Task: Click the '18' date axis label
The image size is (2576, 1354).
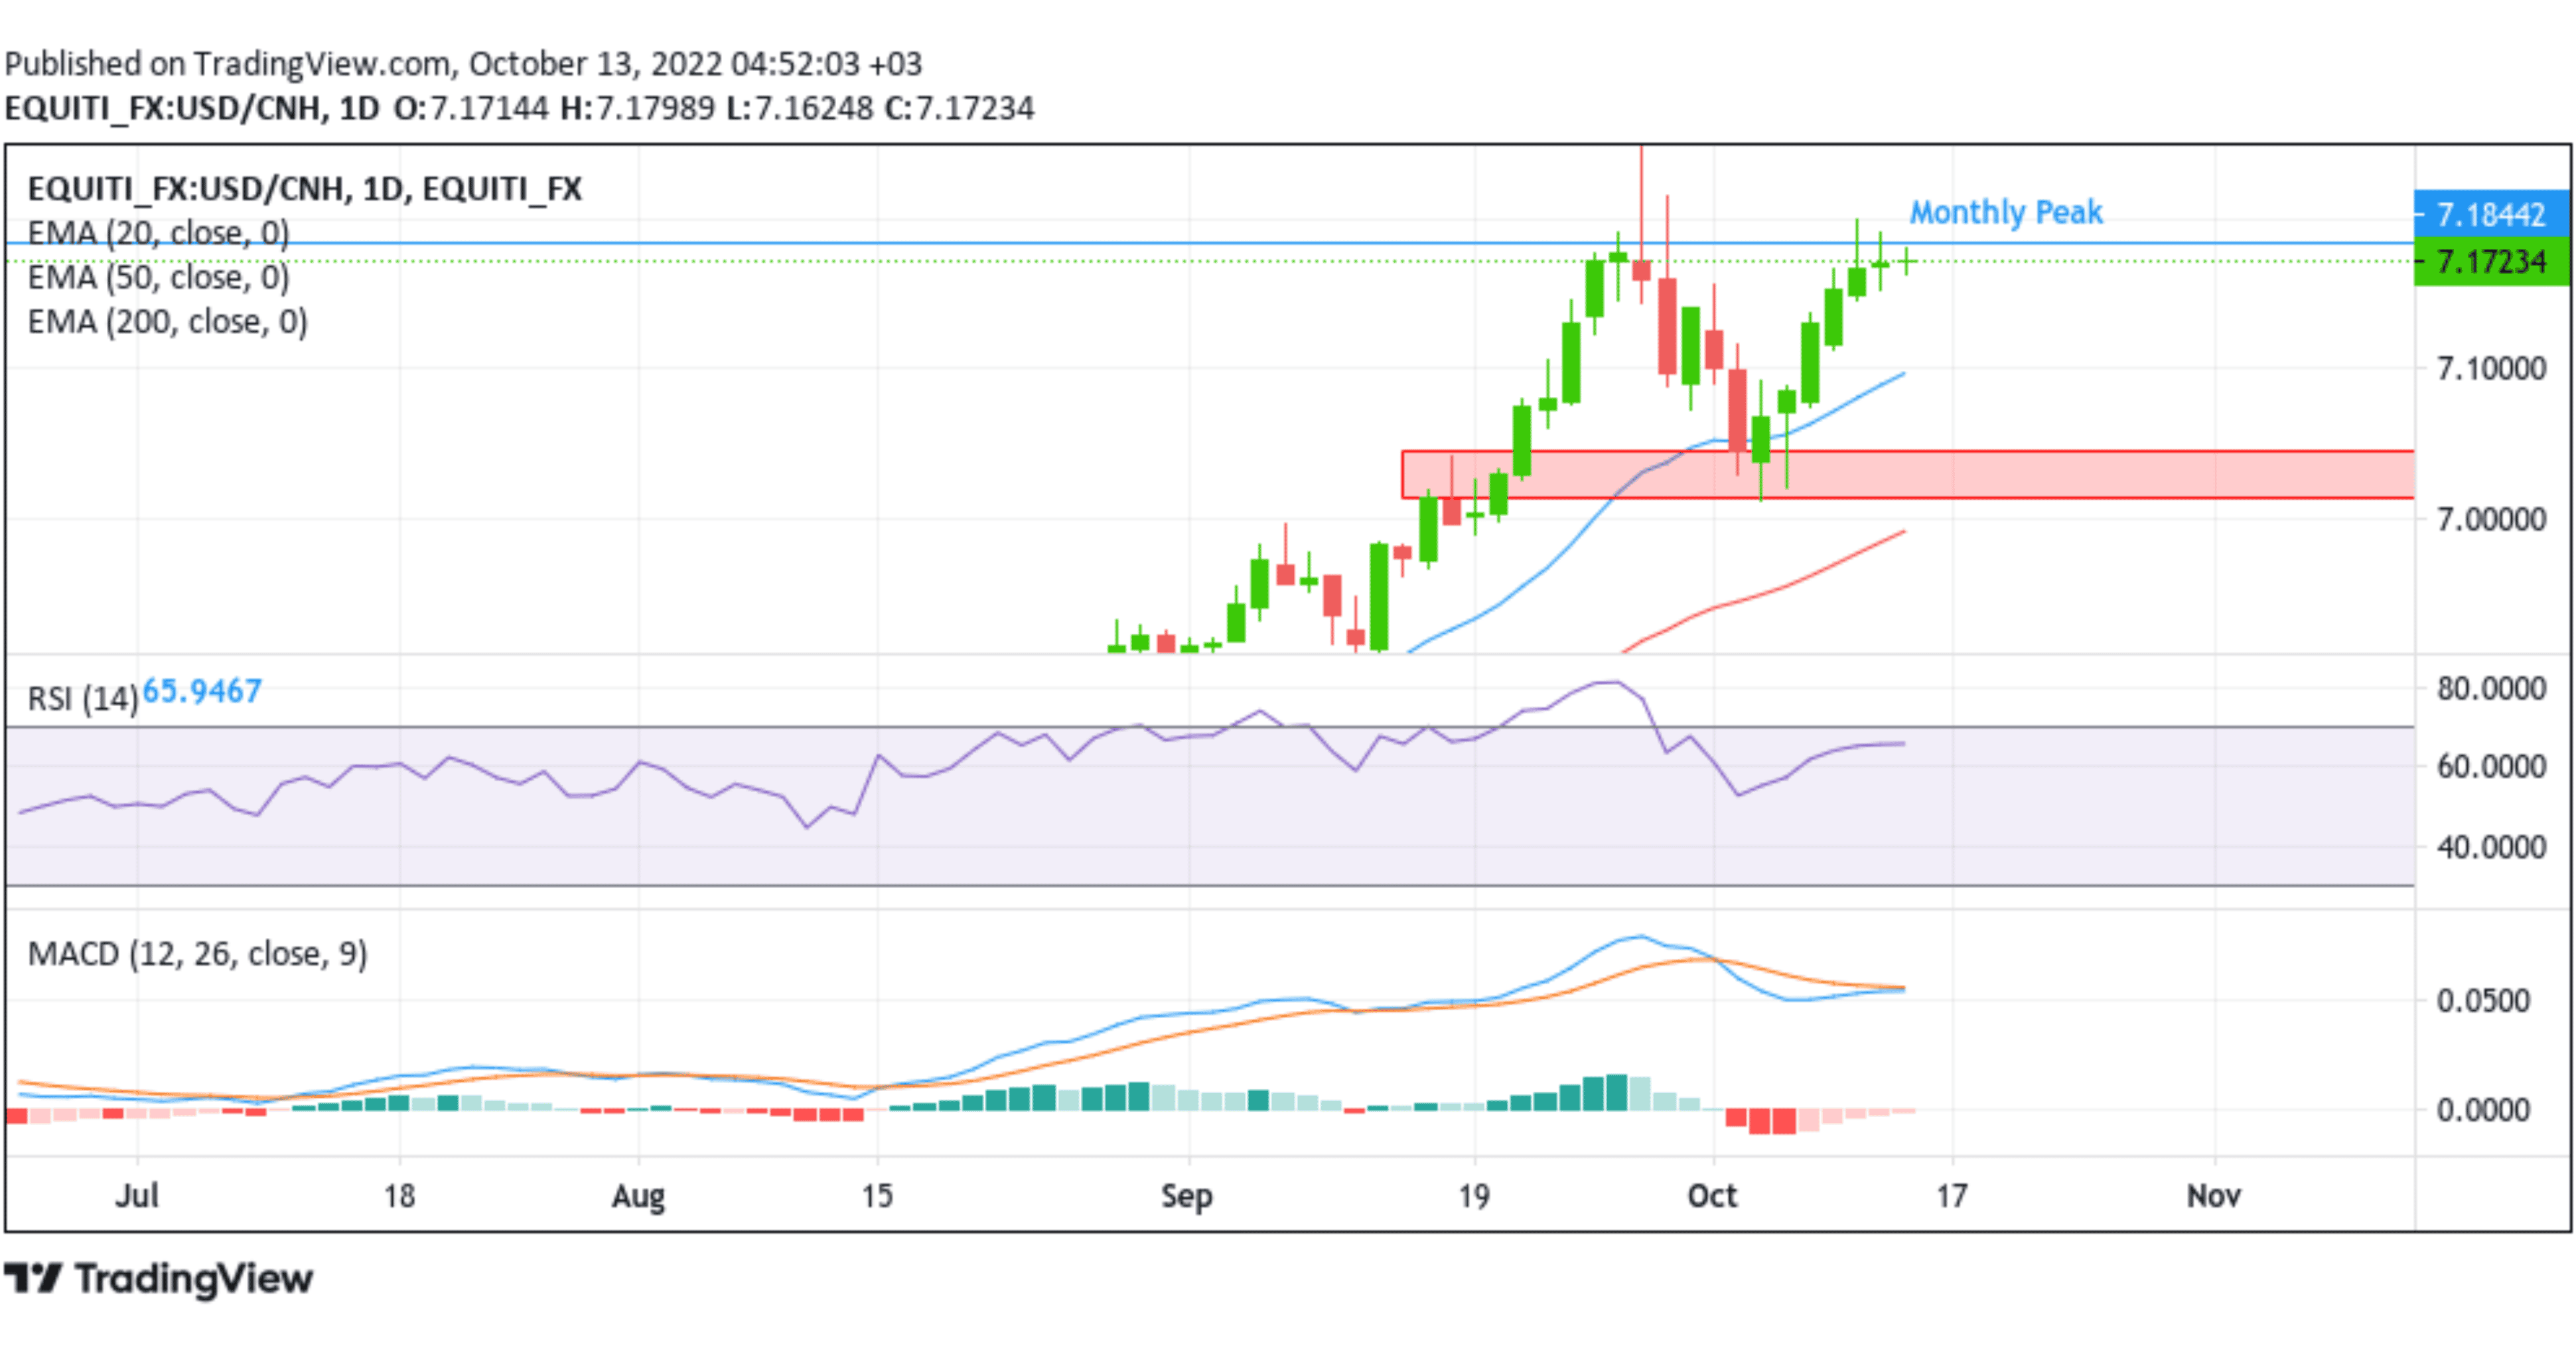Action: click(x=399, y=1196)
